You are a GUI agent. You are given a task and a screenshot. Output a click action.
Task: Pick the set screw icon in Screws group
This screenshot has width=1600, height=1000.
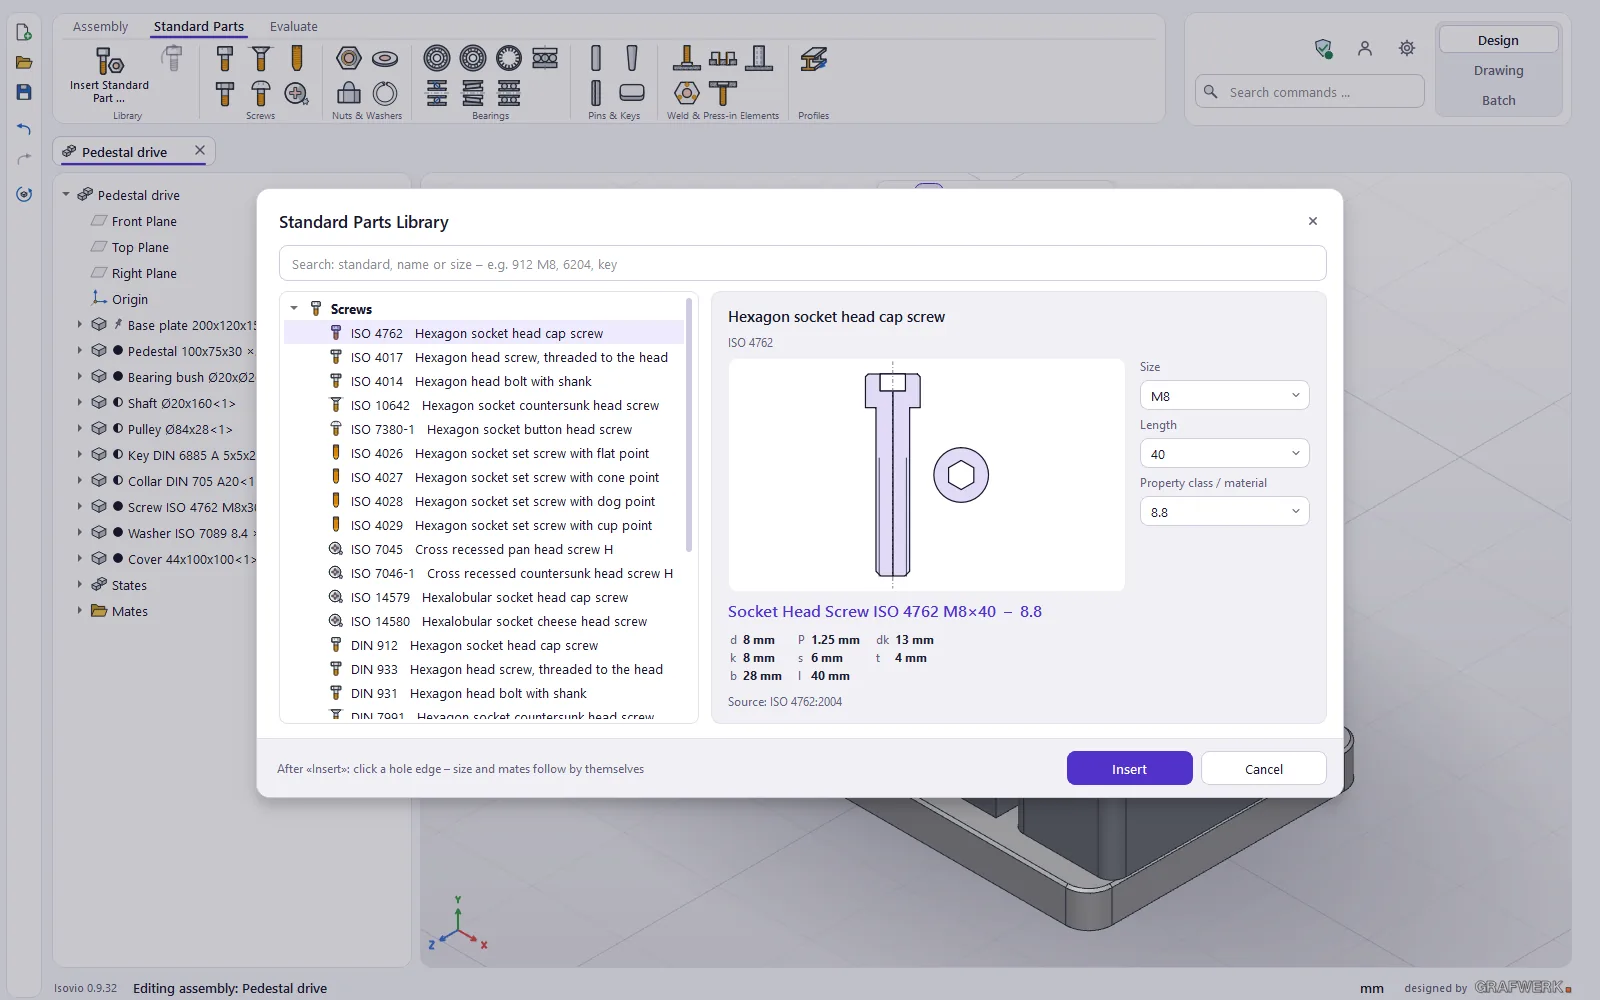click(x=297, y=59)
